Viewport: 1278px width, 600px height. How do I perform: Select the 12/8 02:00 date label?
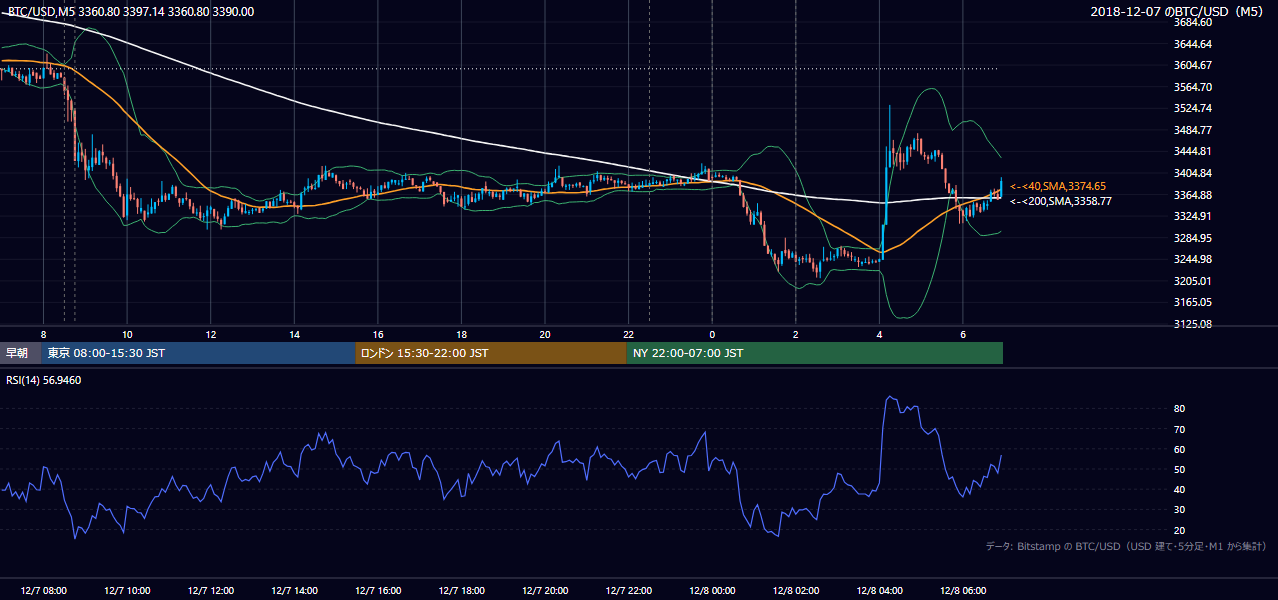pyautogui.click(x=795, y=591)
